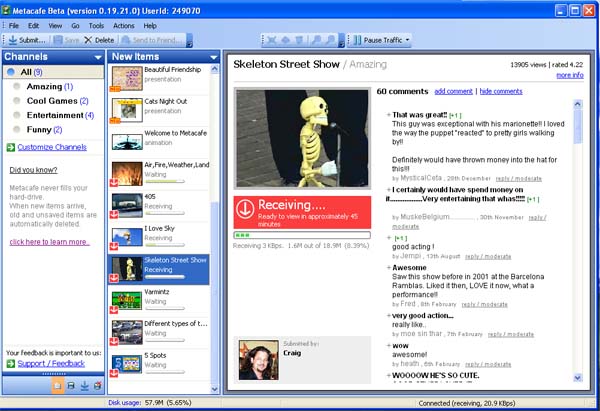Click the main green receiving progress bar

coord(302,235)
